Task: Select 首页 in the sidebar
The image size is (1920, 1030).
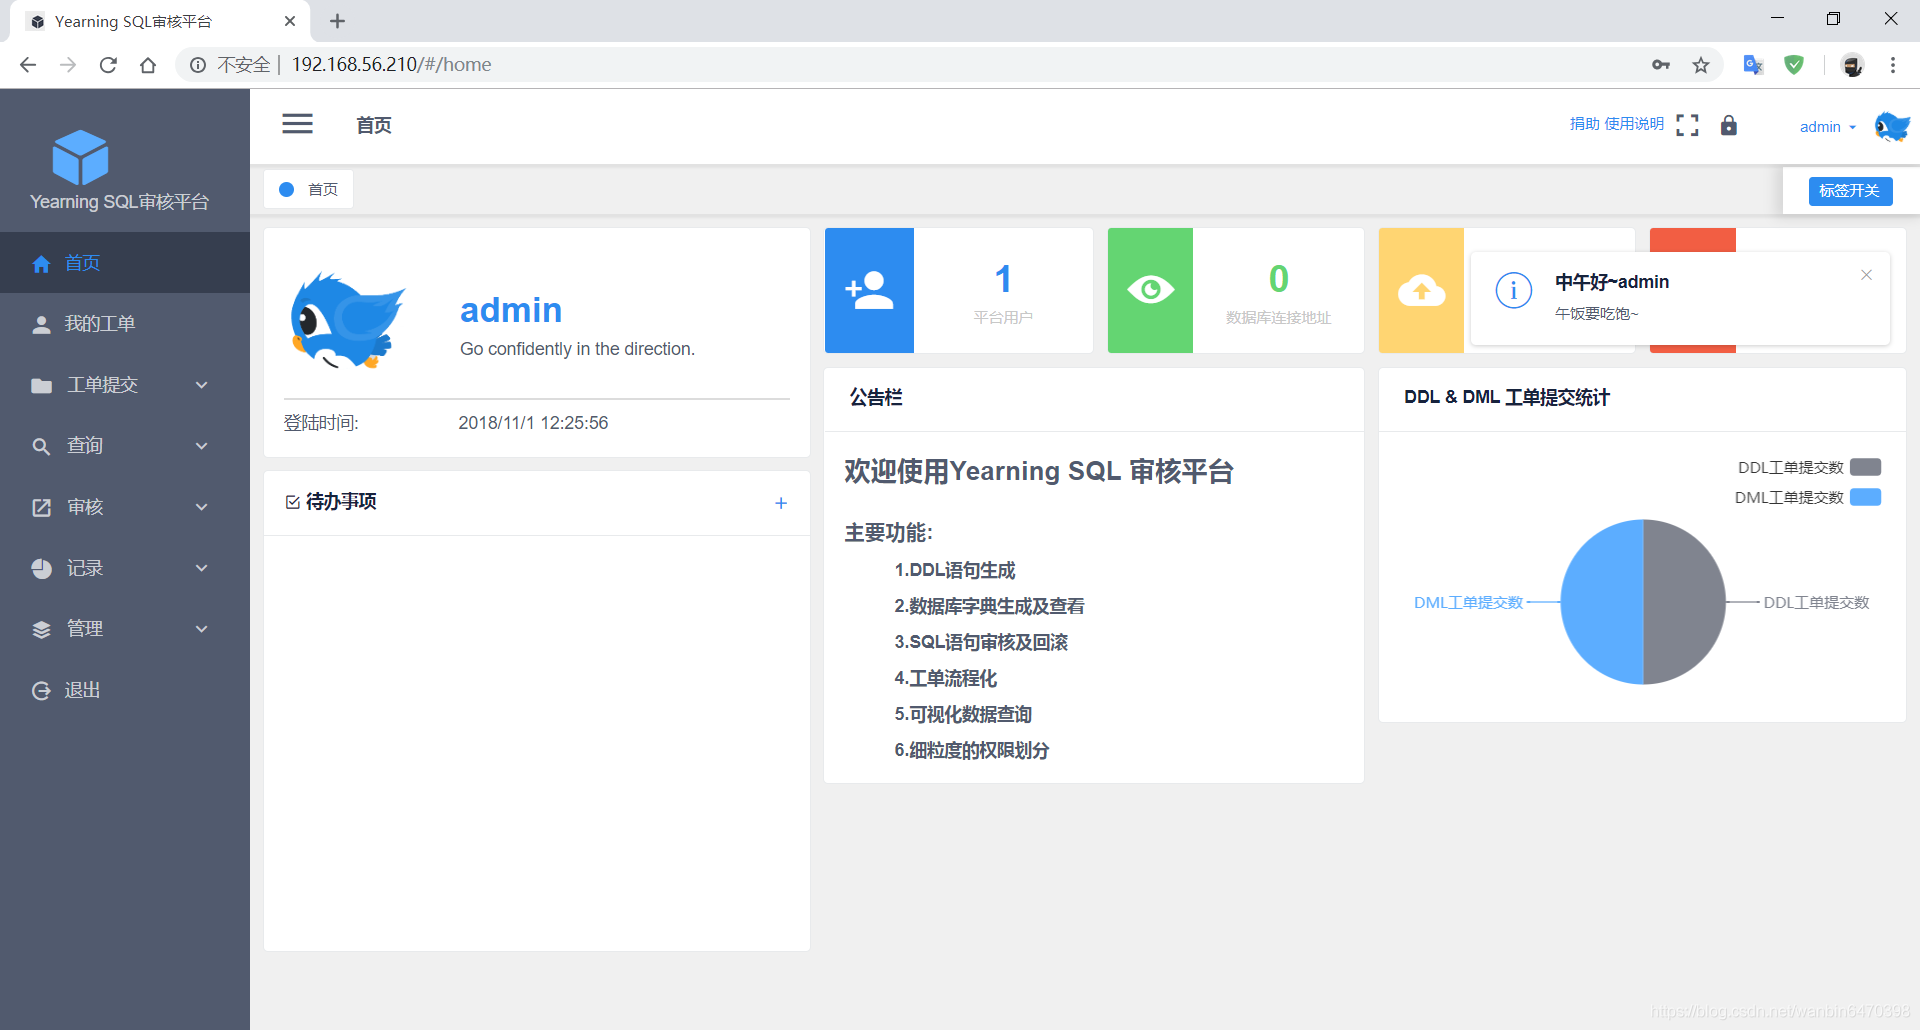Action: click(x=125, y=263)
